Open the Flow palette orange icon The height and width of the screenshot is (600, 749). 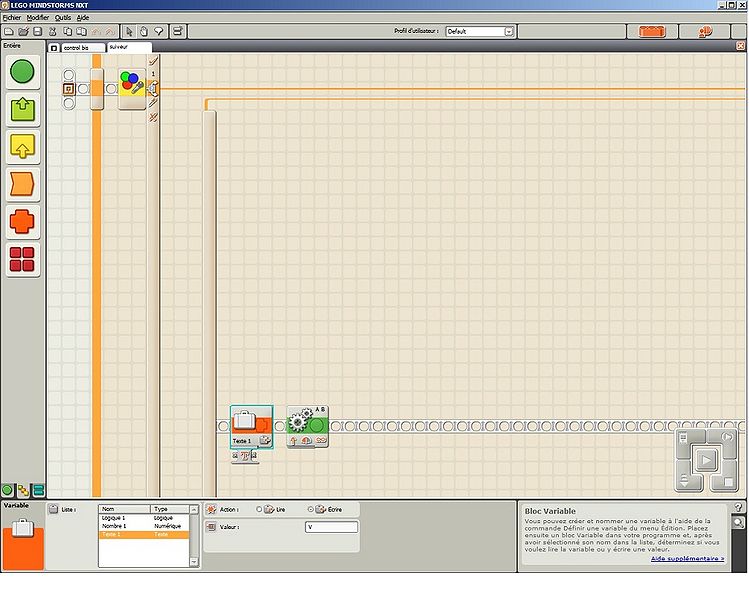click(23, 184)
